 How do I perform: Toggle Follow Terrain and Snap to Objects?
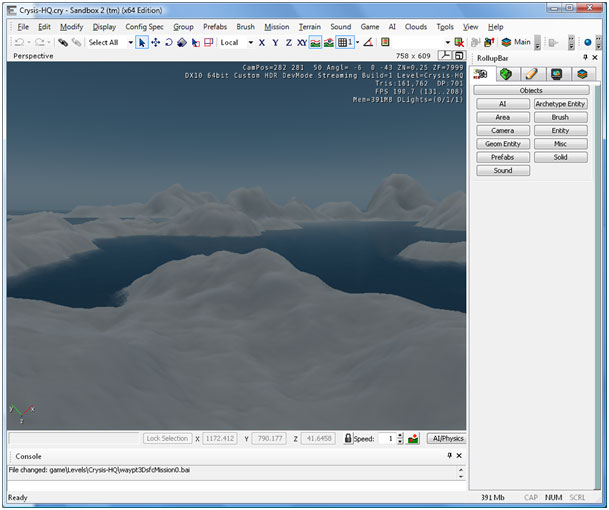coord(329,42)
